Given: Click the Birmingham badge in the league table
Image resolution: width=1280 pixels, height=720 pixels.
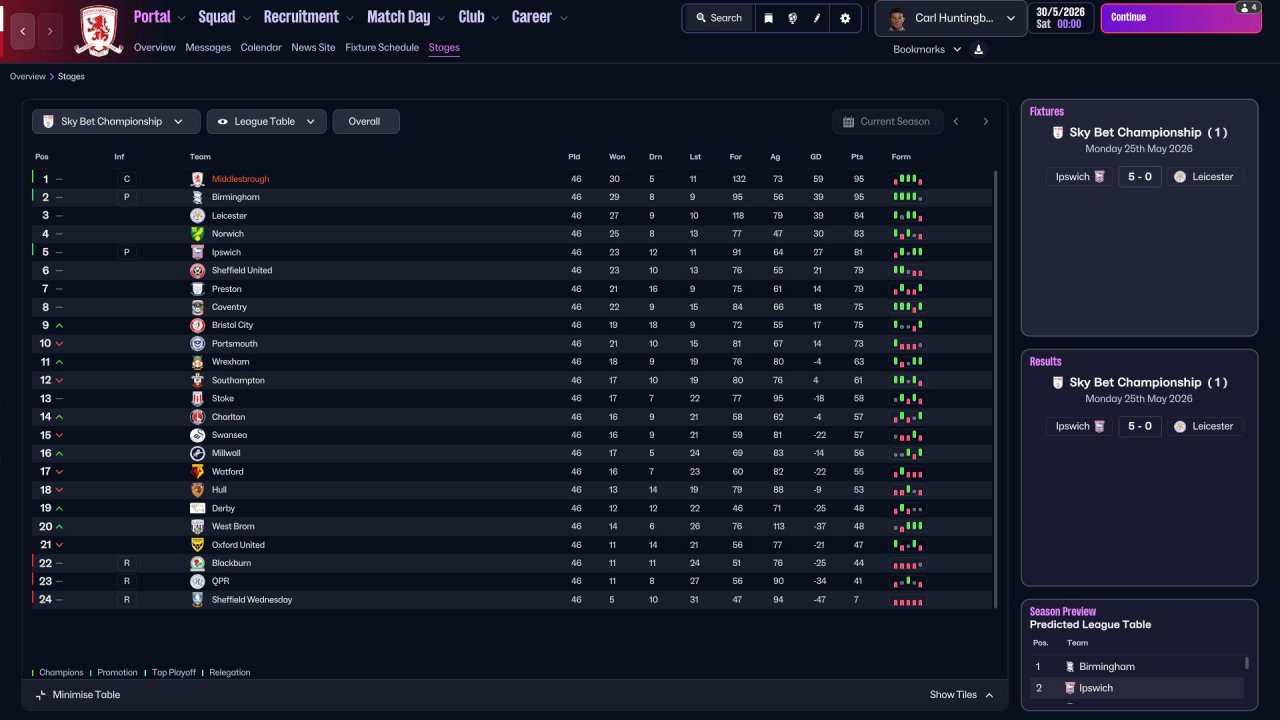Looking at the screenshot, I should [x=197, y=197].
